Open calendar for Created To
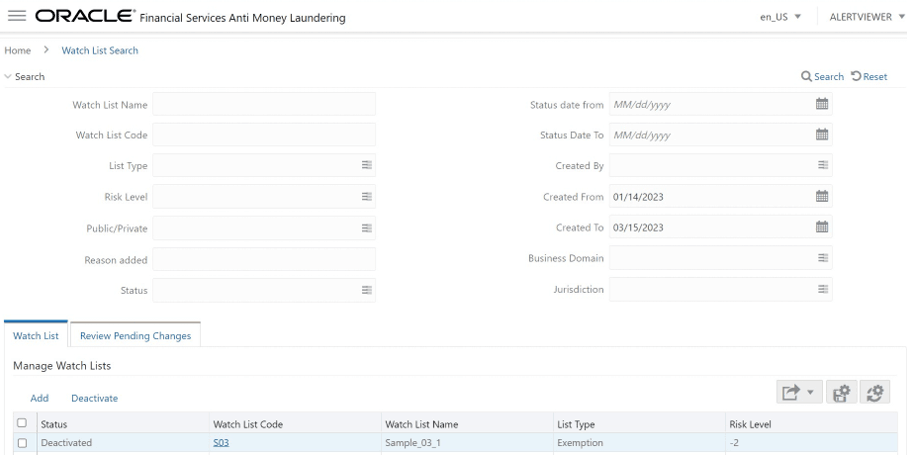 [x=821, y=227]
